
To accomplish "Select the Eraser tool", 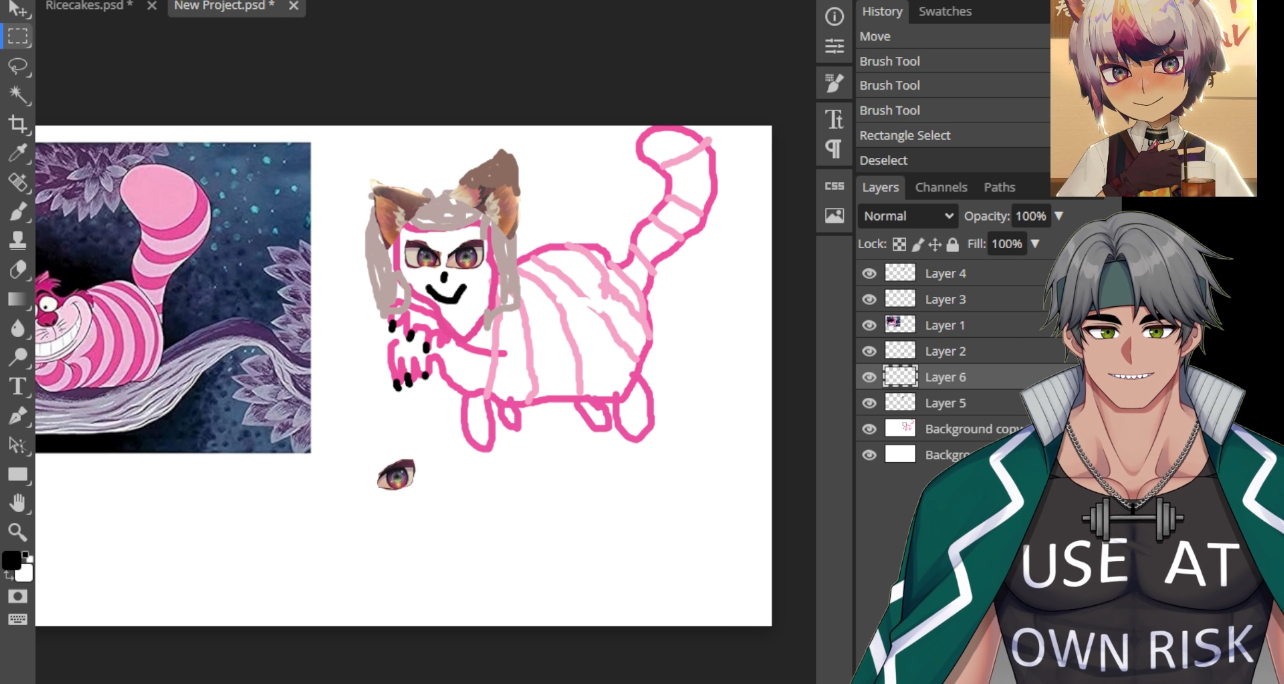I will pyautogui.click(x=17, y=269).
